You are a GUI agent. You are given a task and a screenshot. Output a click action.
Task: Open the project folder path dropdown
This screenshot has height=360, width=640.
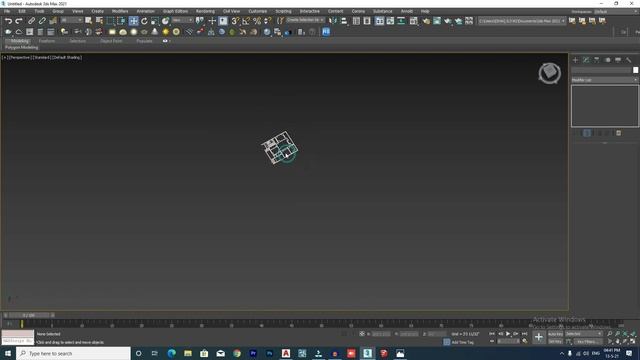point(522,21)
